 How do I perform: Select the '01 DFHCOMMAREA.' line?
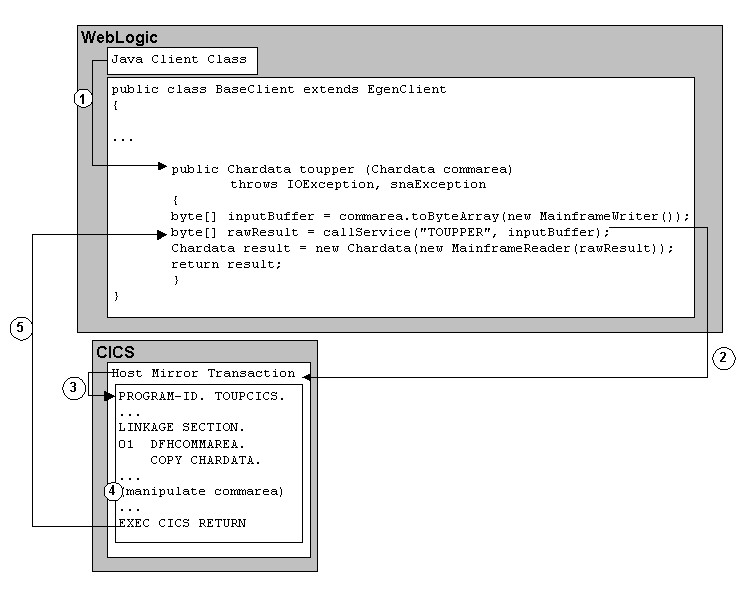click(181, 444)
